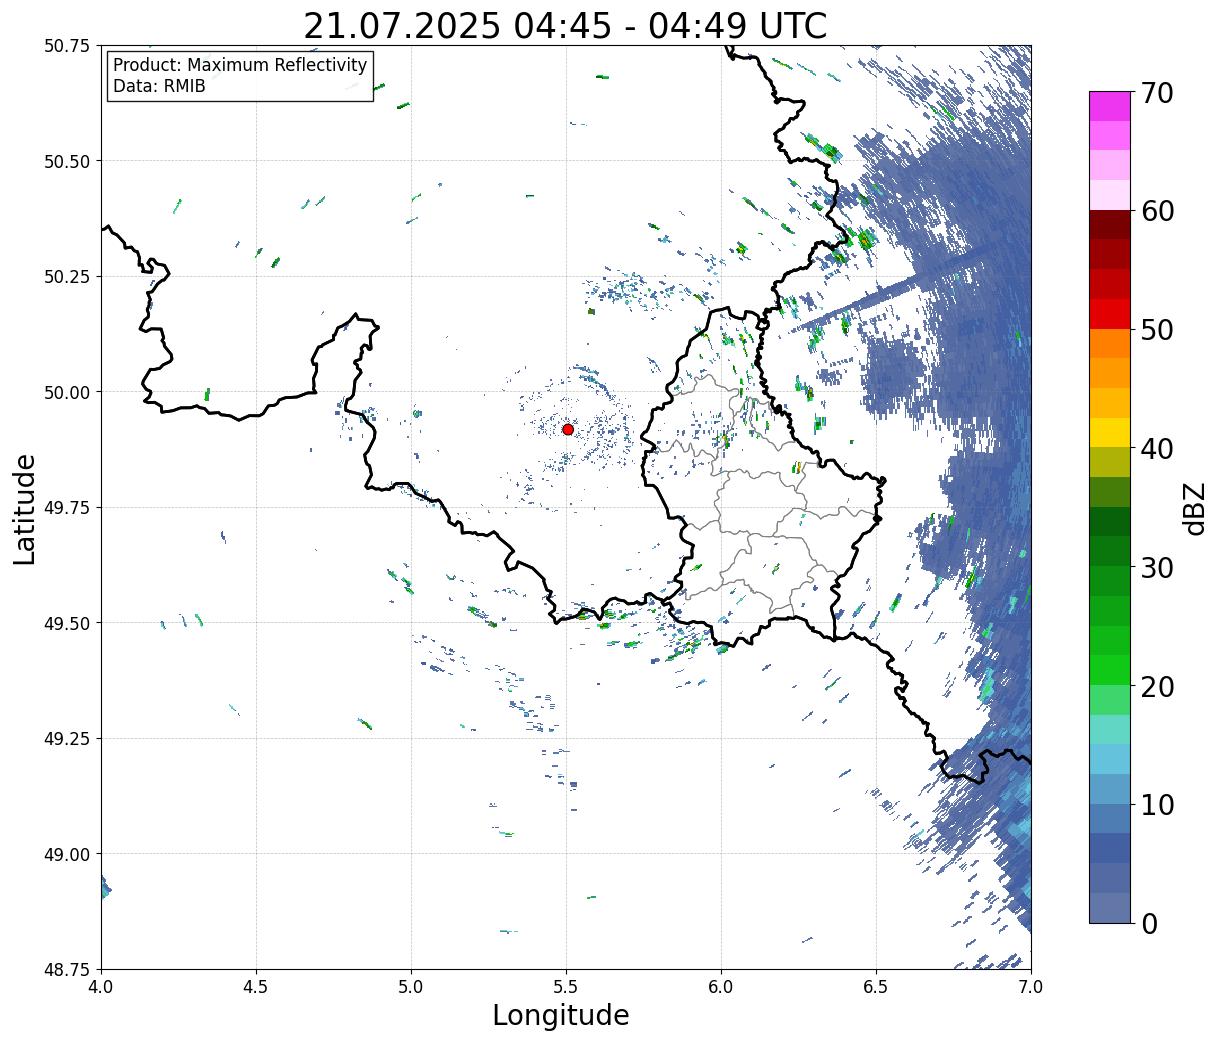This screenshot has width=1219, height=1040.
Task: Click the 'Latitude' axis label
Action: pyautogui.click(x=25, y=509)
